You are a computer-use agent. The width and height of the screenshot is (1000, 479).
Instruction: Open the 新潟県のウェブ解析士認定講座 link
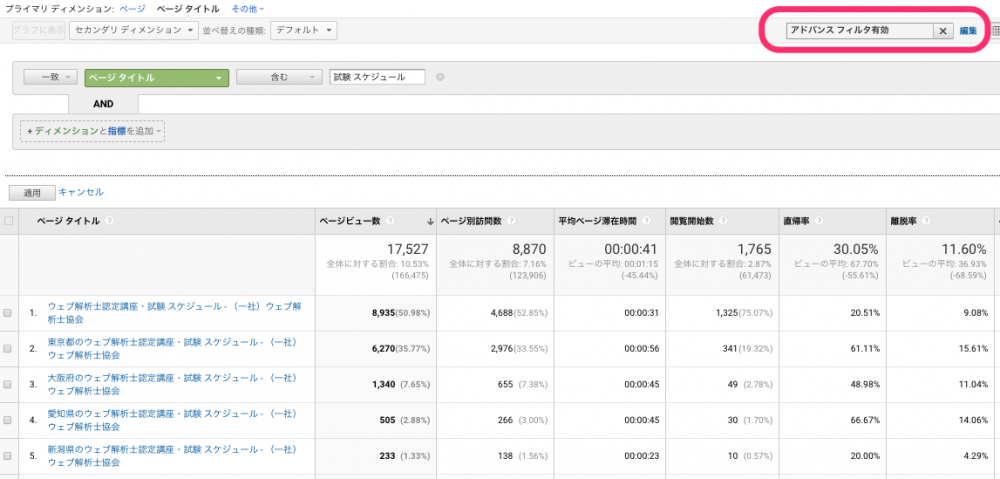(172, 456)
